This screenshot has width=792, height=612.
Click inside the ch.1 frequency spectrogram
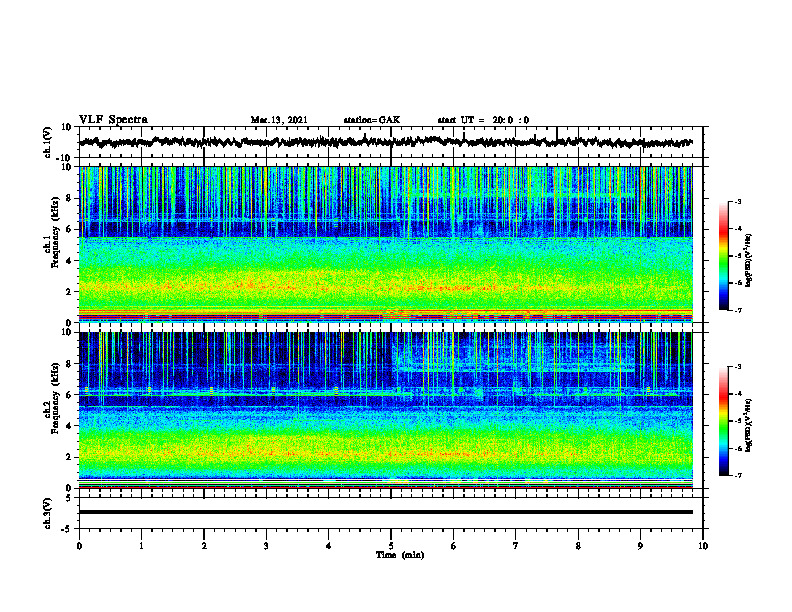385,244
